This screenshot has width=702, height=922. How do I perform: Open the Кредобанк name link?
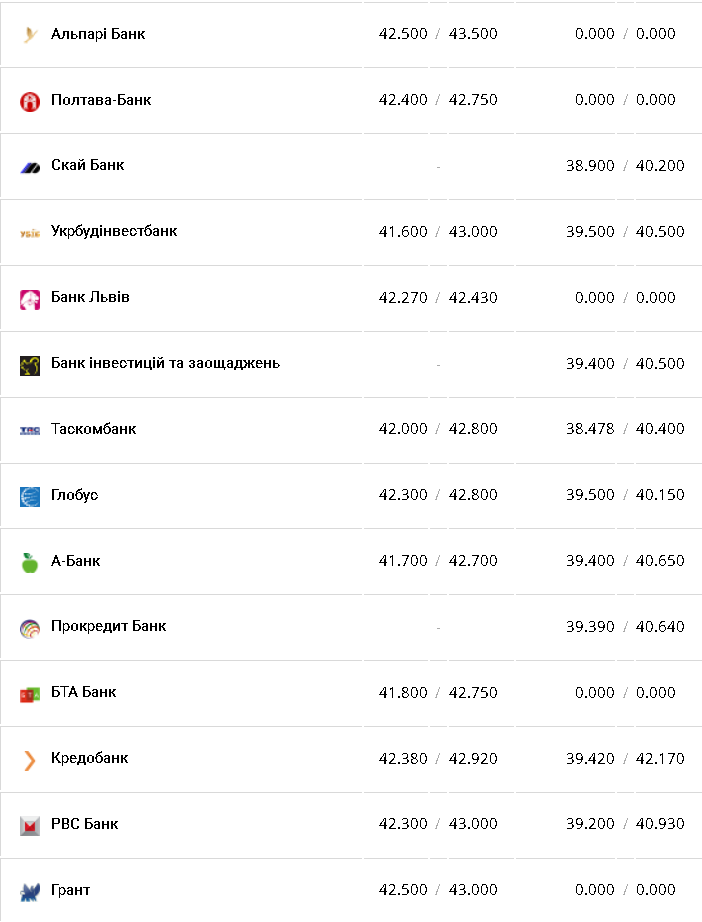coord(90,758)
